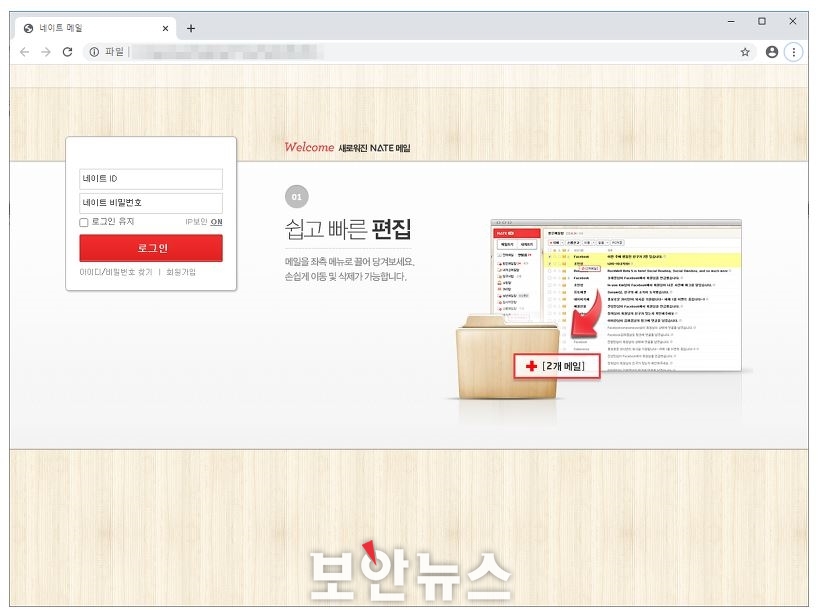This screenshot has height=616, width=821.
Task: Open the 아이디/비밀번호 찾기 link
Action: (x=116, y=272)
